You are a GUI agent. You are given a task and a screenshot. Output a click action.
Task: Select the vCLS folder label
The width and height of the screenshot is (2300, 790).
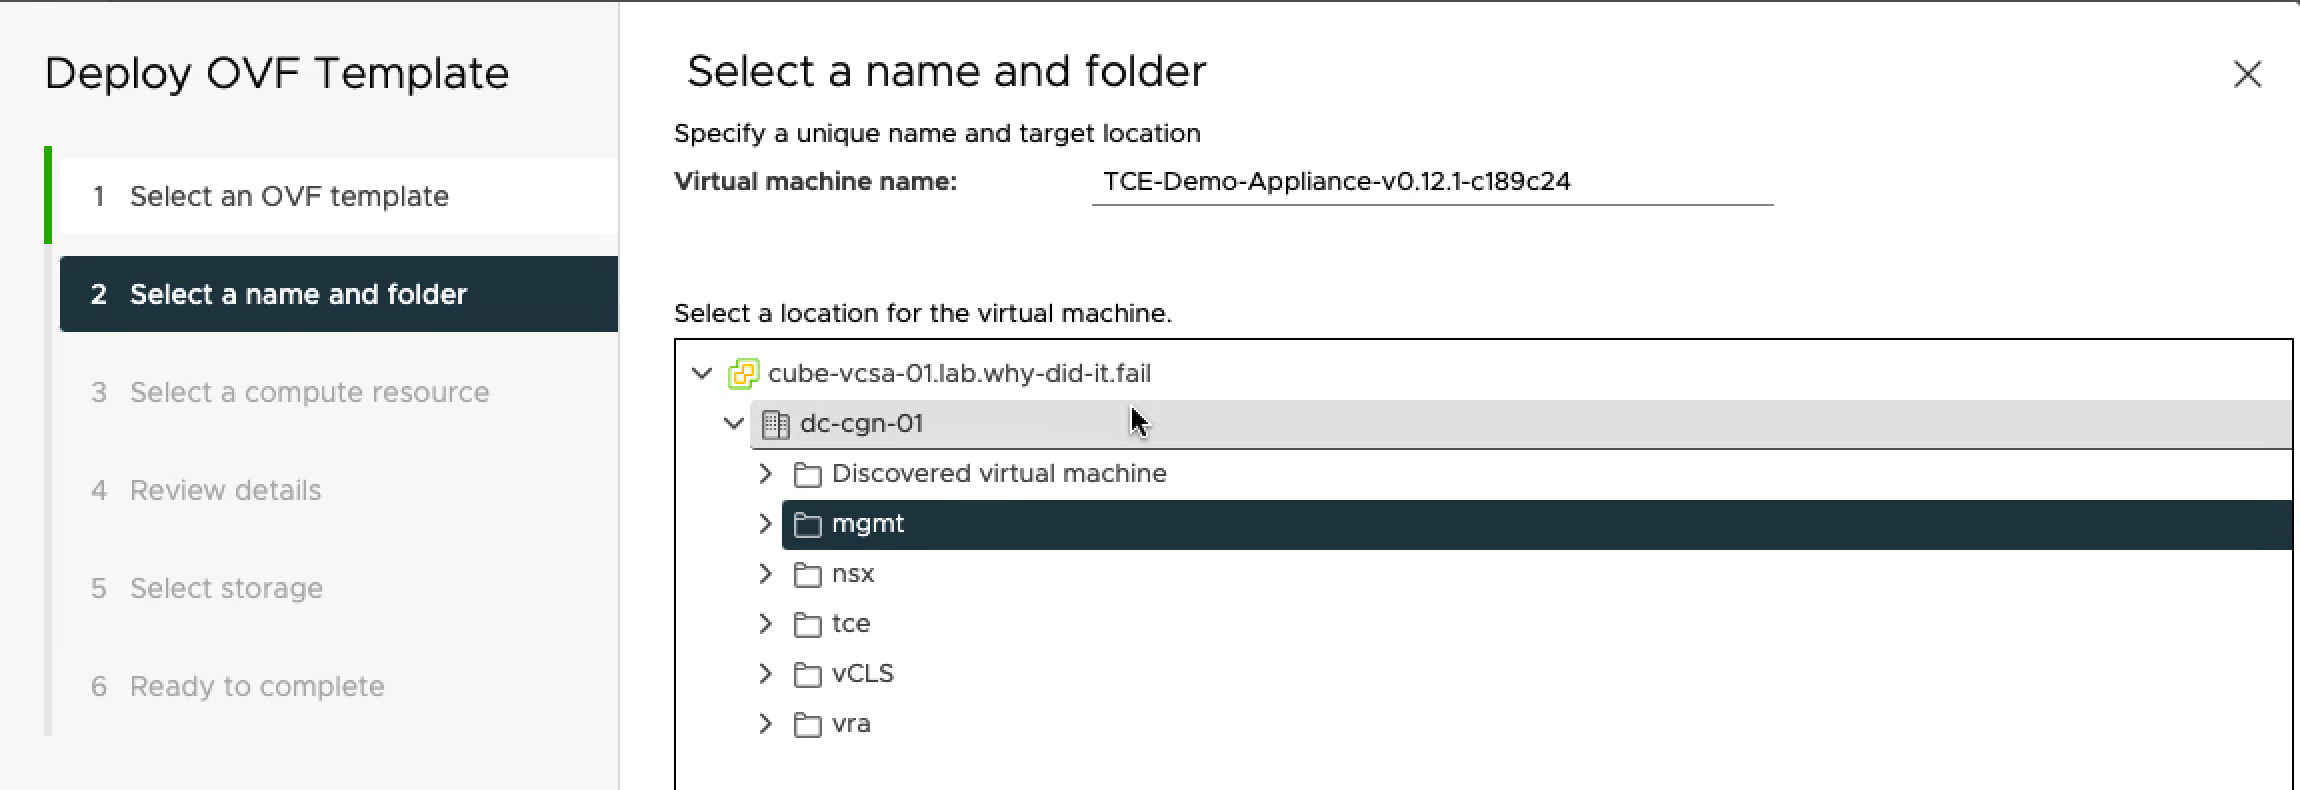862,674
